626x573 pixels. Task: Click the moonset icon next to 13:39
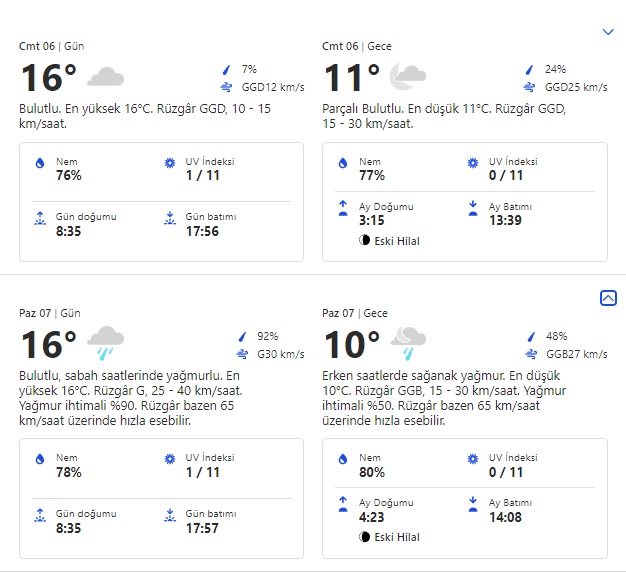coord(472,209)
